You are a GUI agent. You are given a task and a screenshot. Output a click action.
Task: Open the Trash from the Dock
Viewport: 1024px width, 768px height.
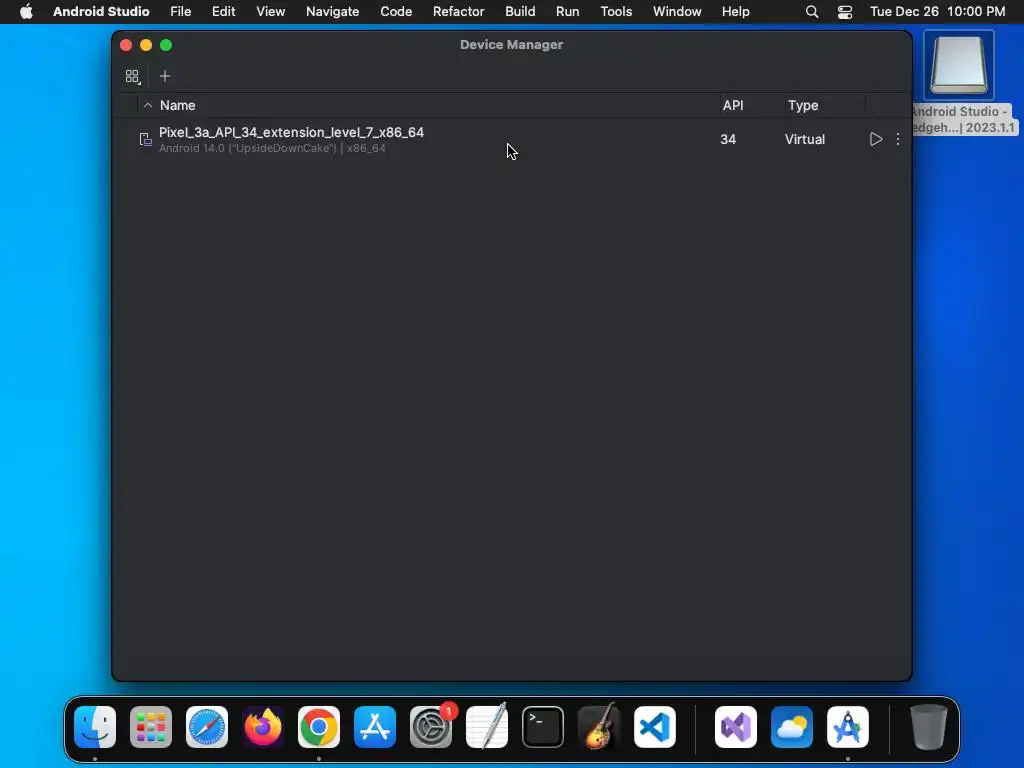929,727
